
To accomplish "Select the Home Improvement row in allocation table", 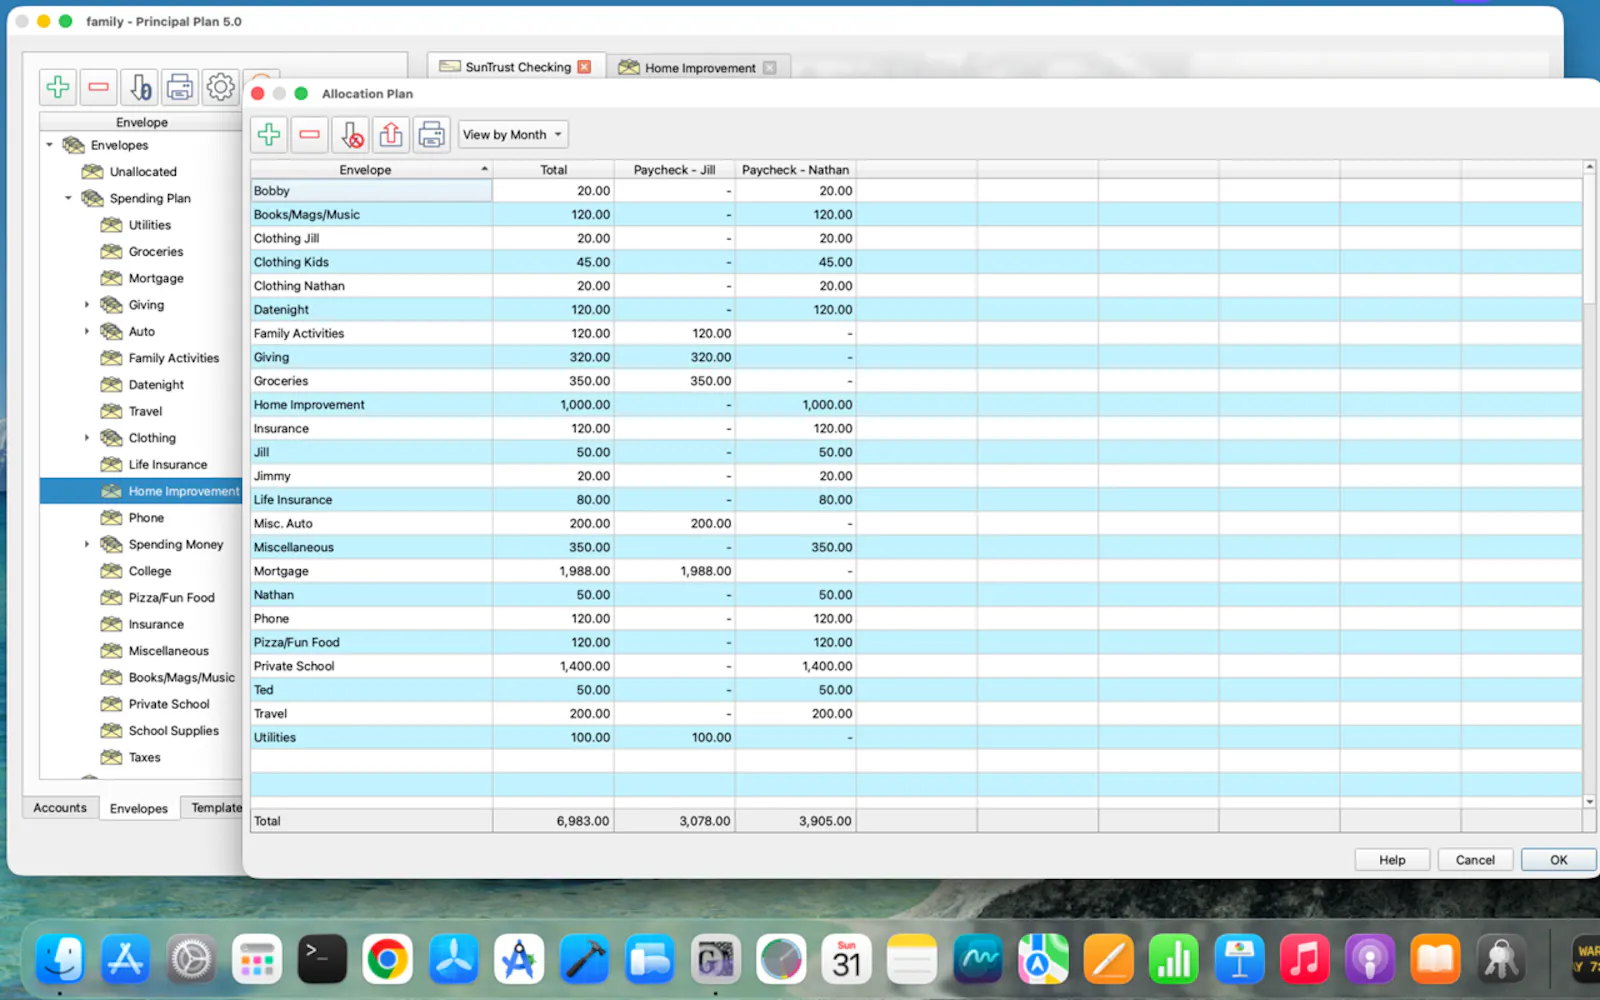I will tap(916, 405).
